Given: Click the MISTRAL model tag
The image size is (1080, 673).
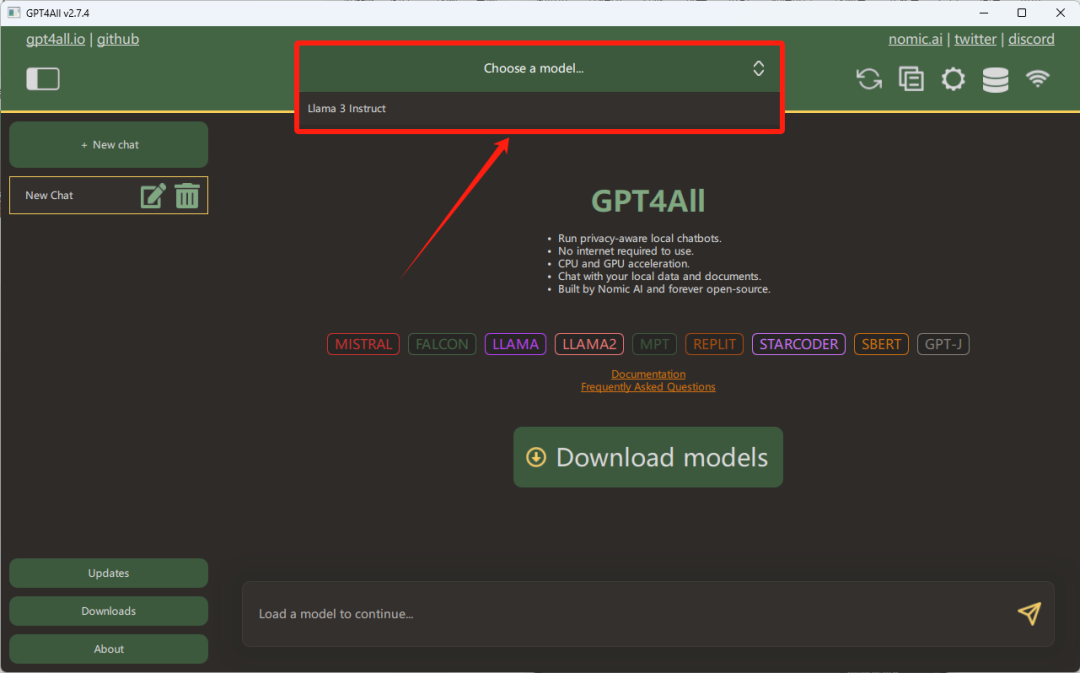Looking at the screenshot, I should 364,344.
